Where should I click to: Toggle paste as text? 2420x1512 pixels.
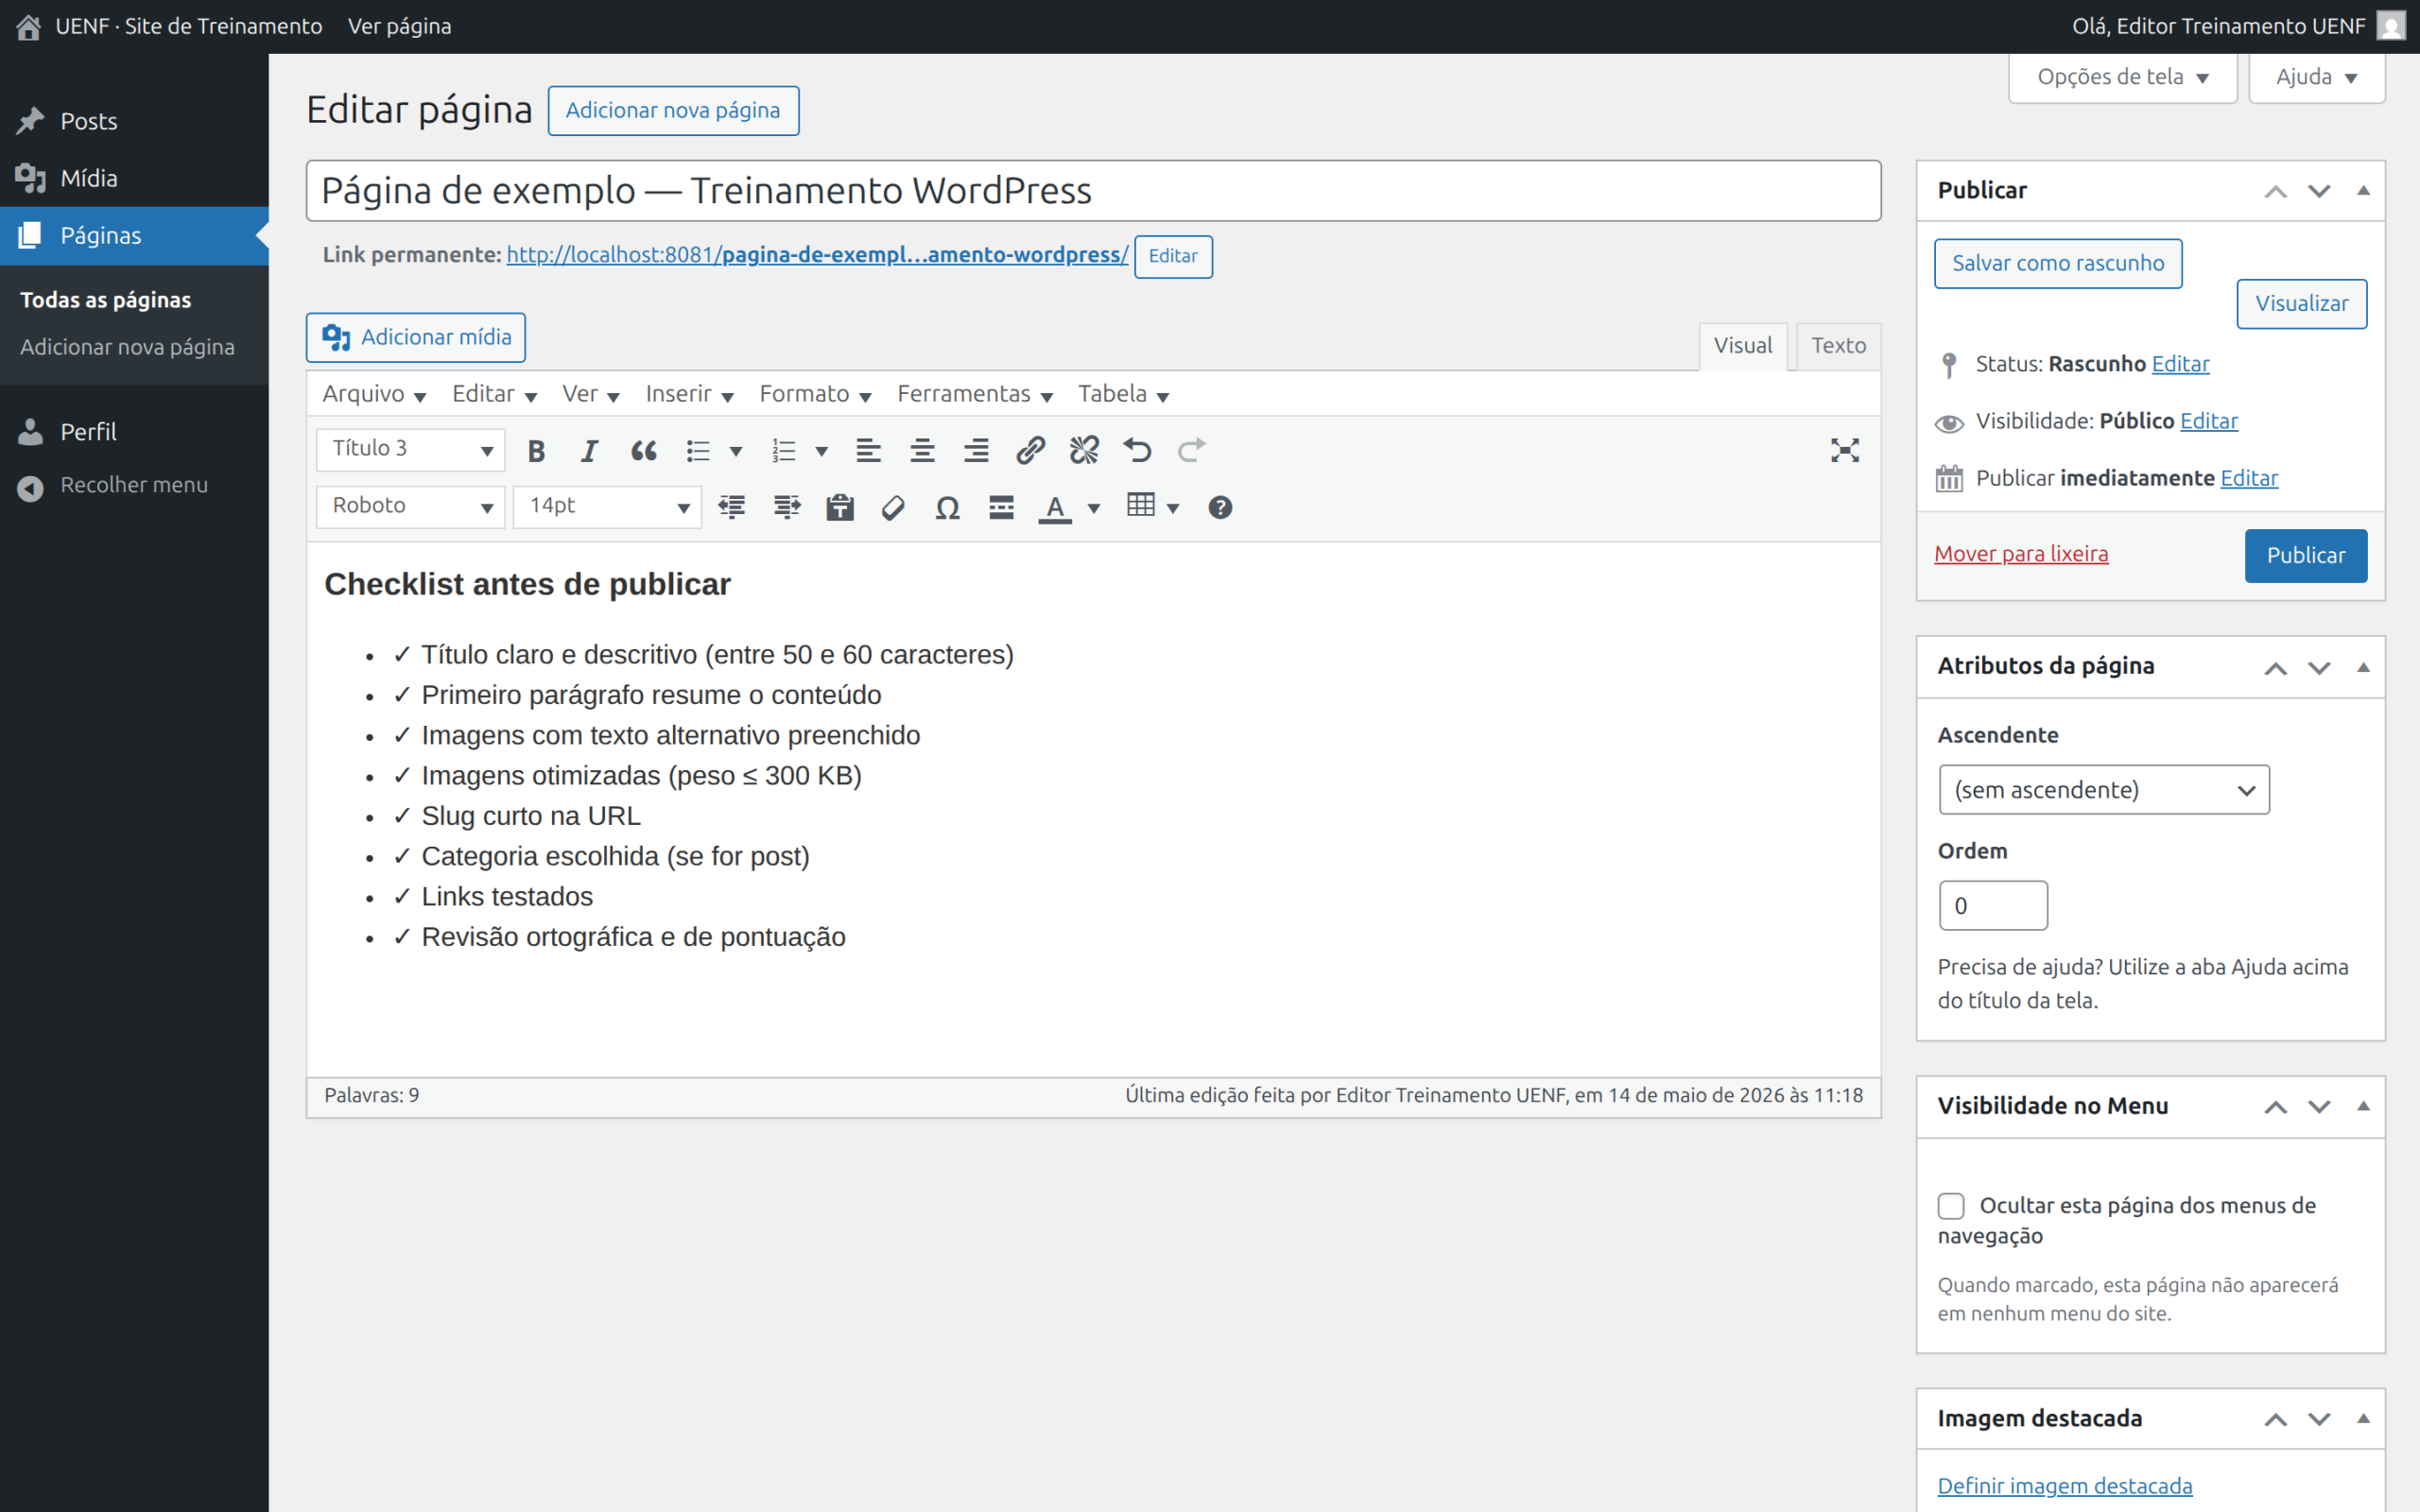[840, 508]
